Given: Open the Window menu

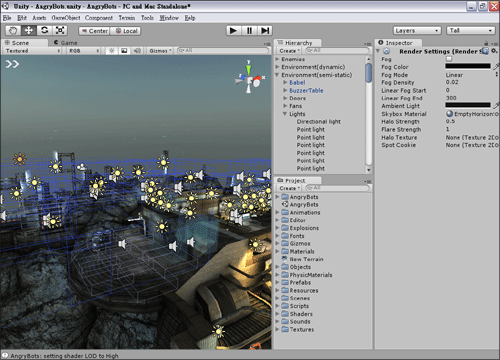Looking at the screenshot, I should tap(169, 18).
